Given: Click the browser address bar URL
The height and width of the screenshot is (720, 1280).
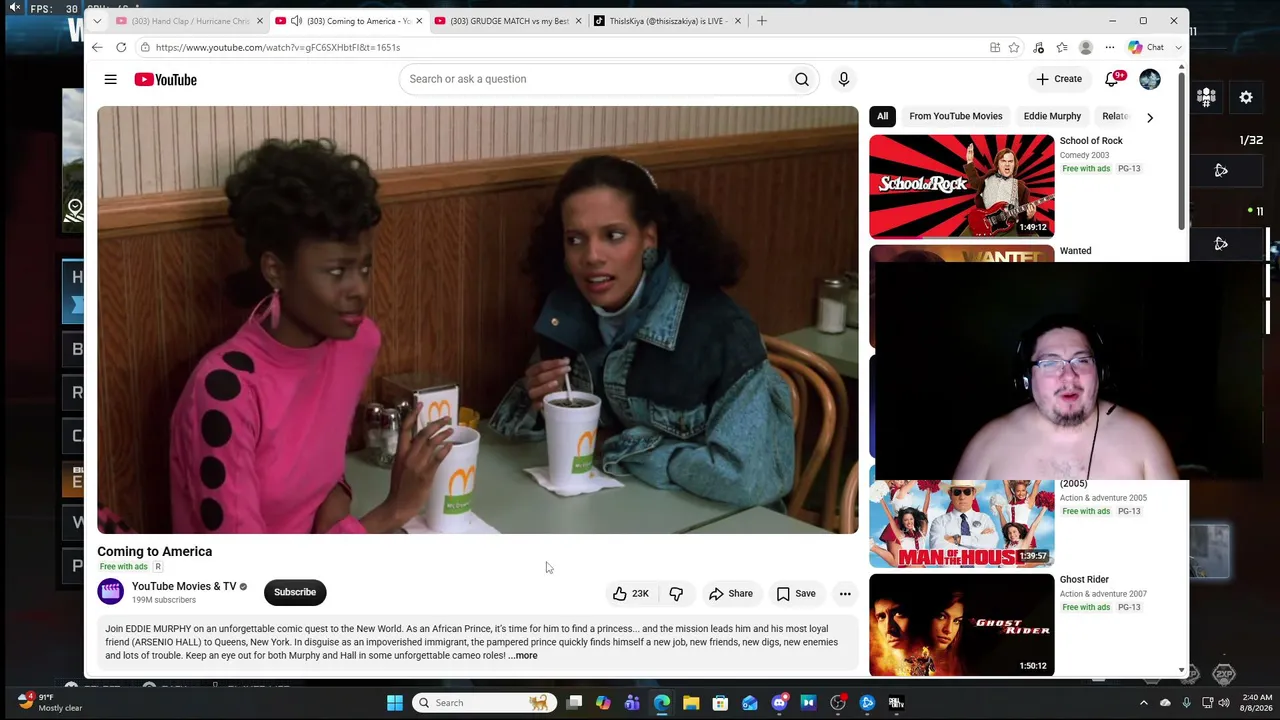Looking at the screenshot, I should tap(278, 47).
